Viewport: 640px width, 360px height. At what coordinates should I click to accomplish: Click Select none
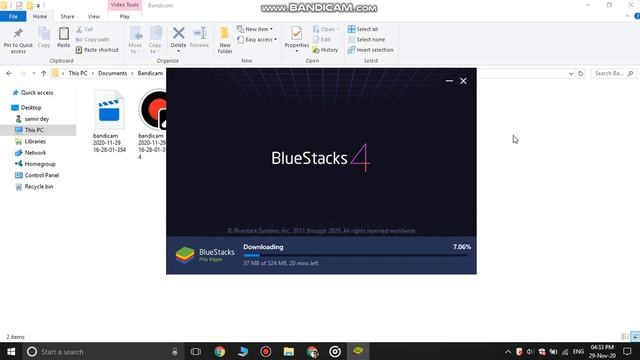(x=366, y=40)
